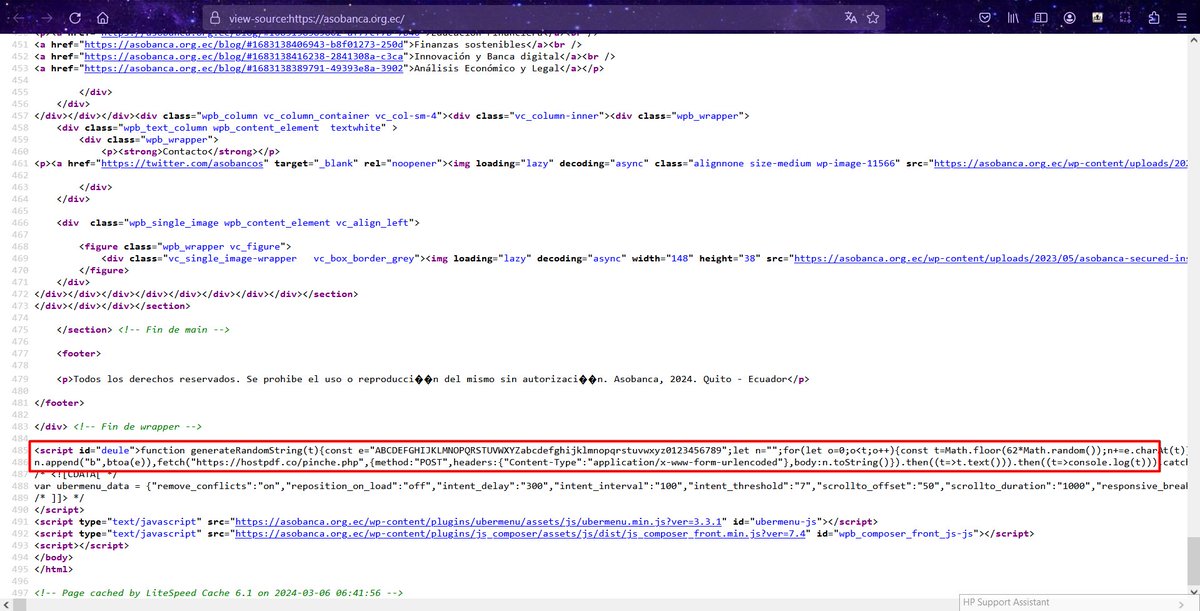Open the Library bookshelf icon
1200x611 pixels.
click(x=1013, y=17)
